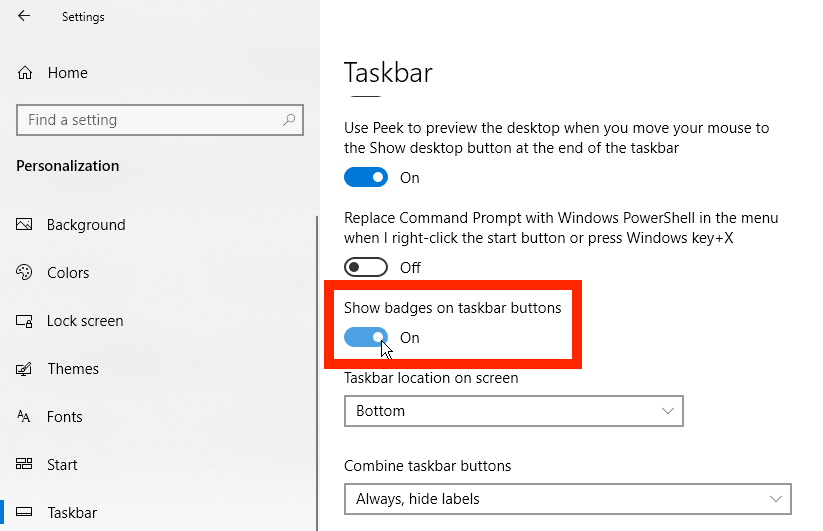Click the Replace Command Prompt description text
The width and height of the screenshot is (823, 531).
[x=561, y=228]
